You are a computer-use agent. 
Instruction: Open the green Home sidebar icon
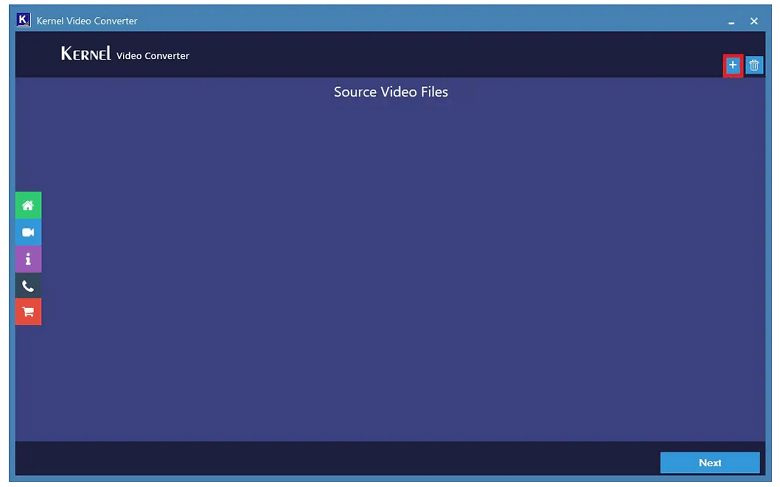(x=28, y=205)
